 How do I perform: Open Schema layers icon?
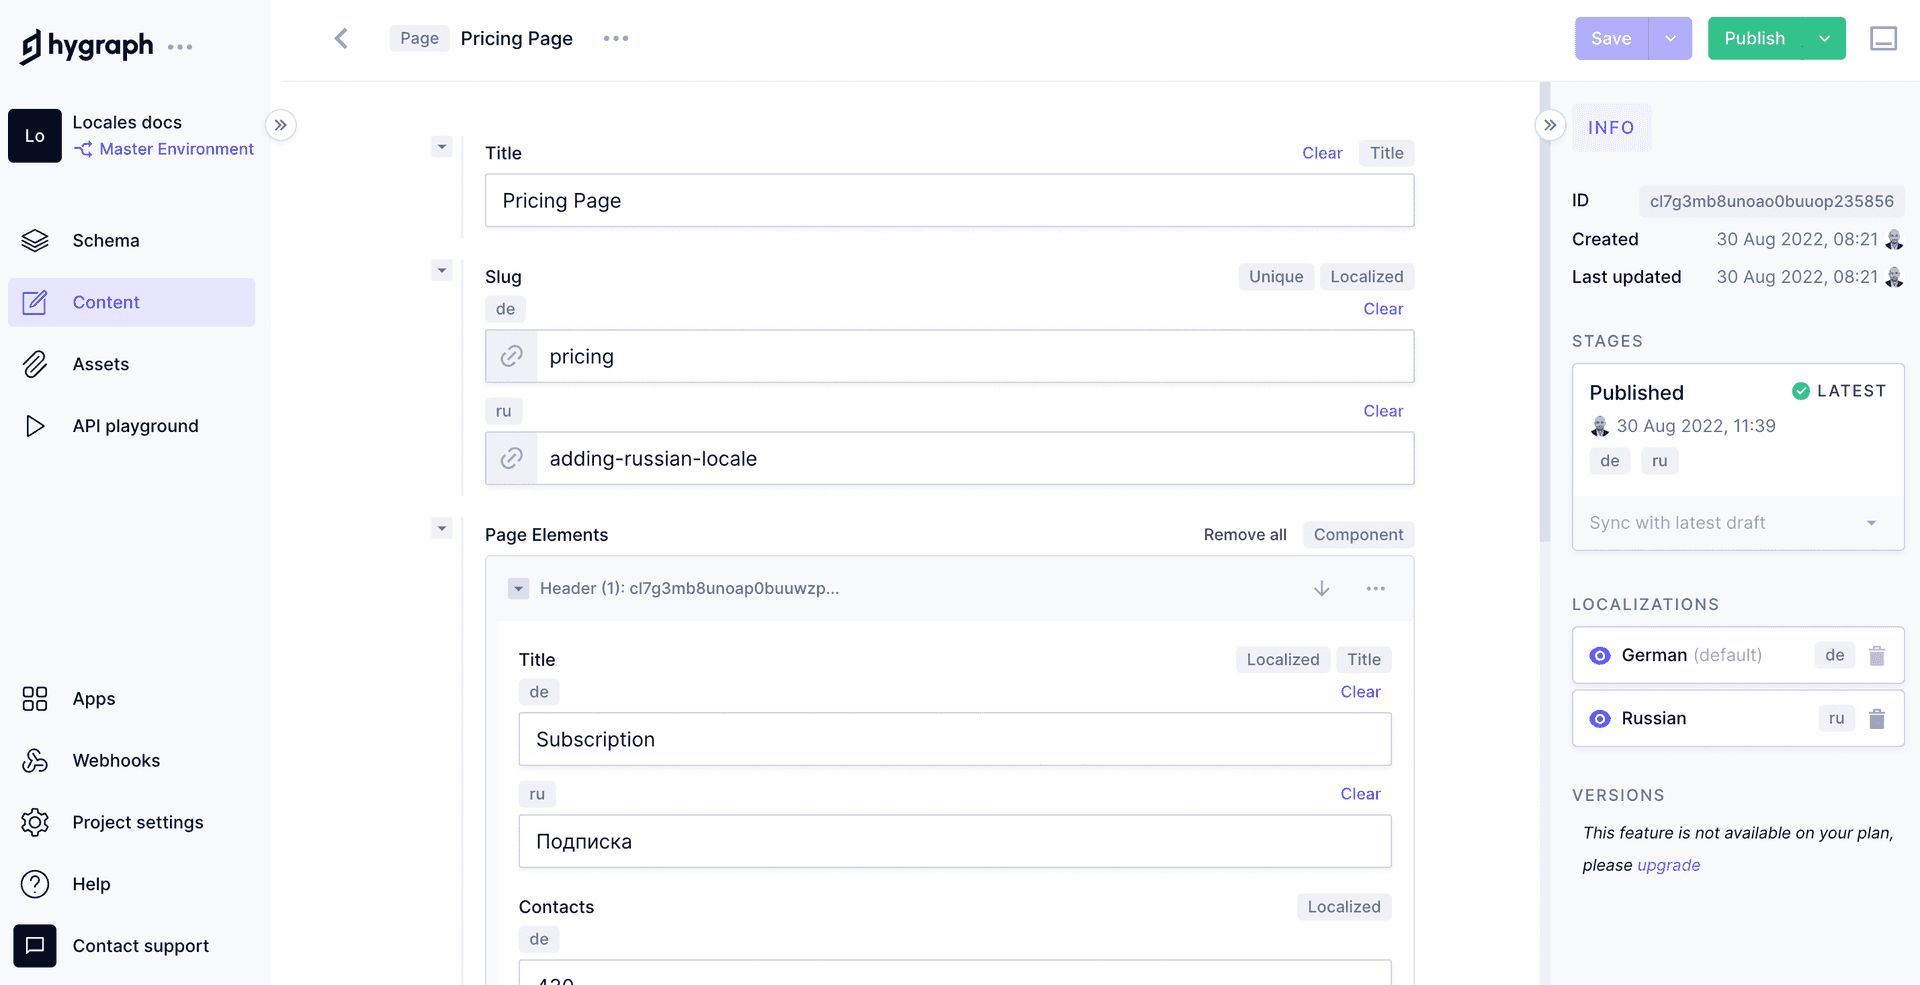click(35, 241)
